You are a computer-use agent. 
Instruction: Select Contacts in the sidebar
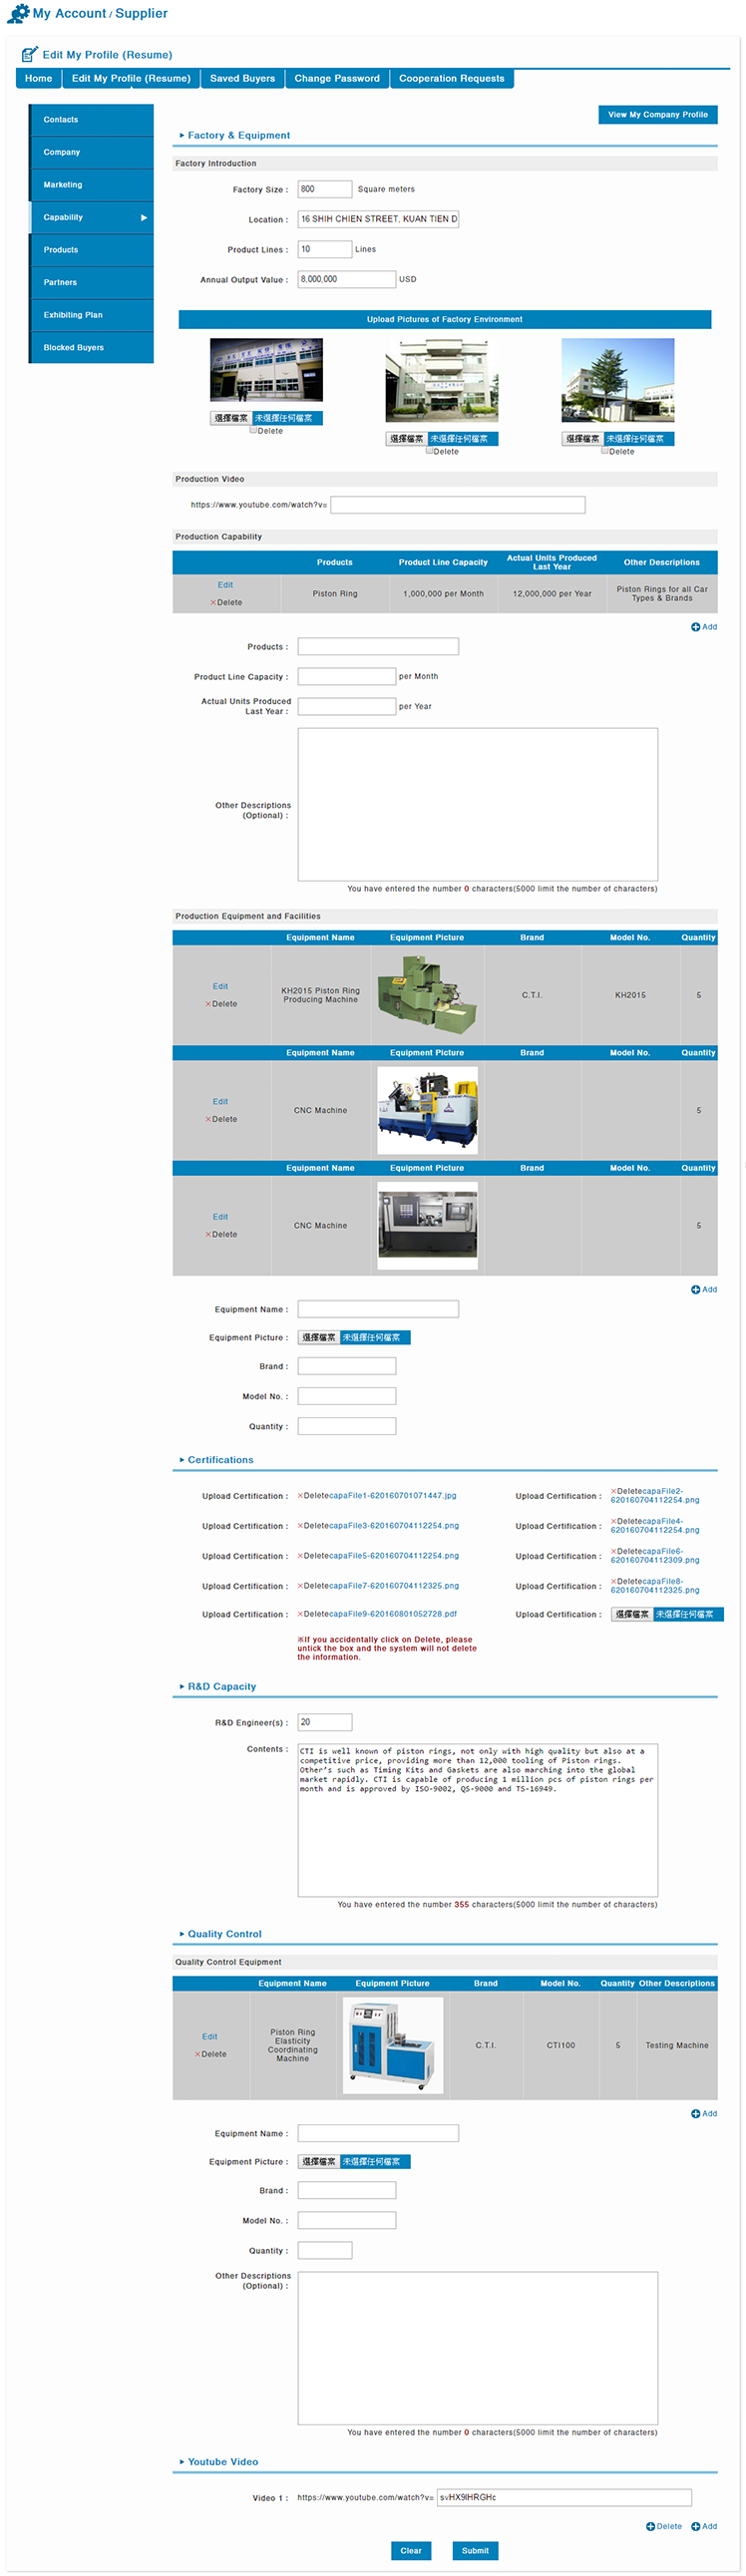[x=92, y=119]
